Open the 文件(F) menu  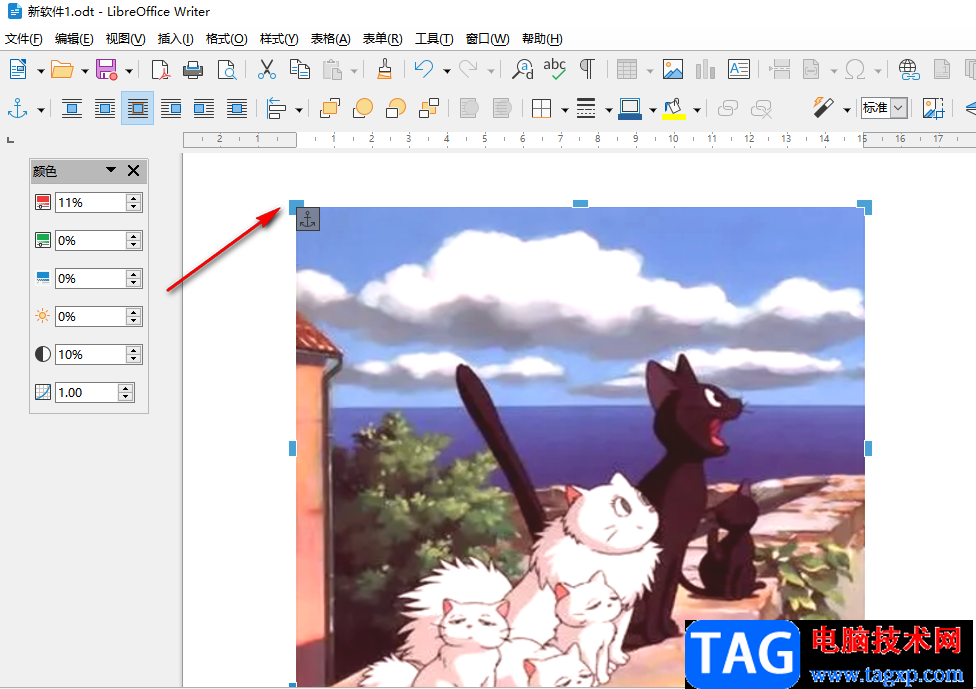24,39
